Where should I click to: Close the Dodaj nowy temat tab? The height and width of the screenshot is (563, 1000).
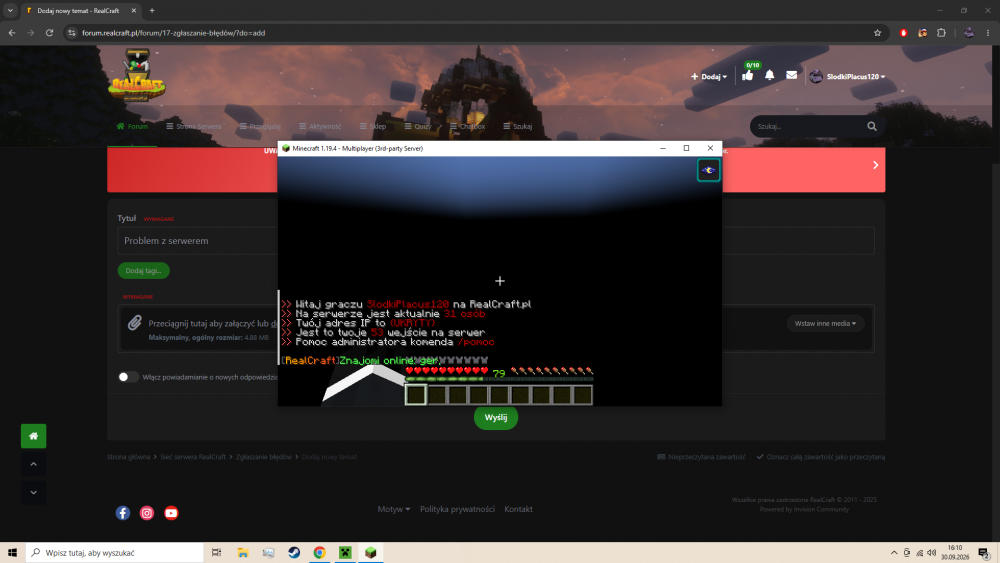[133, 10]
